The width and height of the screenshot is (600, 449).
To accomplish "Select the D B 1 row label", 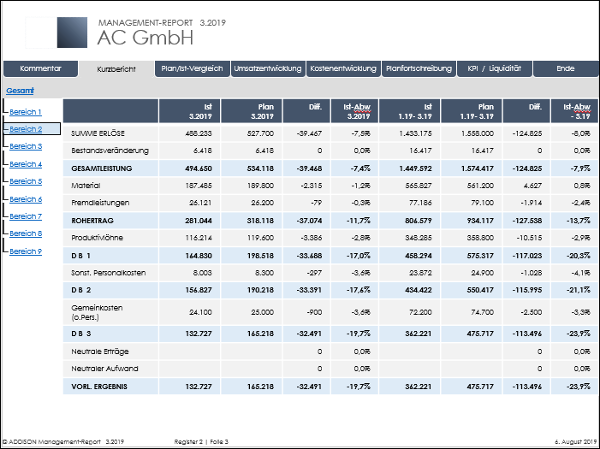I will click(x=81, y=256).
